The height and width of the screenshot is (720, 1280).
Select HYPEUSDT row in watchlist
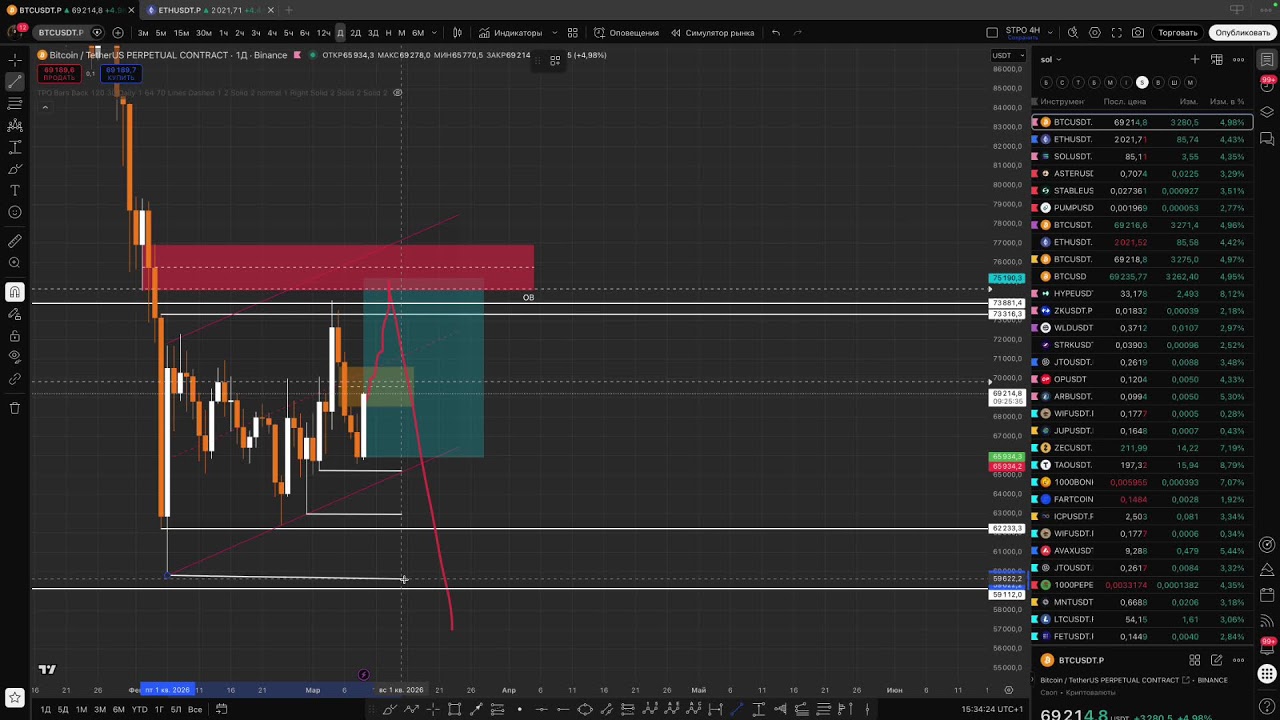(1141, 294)
